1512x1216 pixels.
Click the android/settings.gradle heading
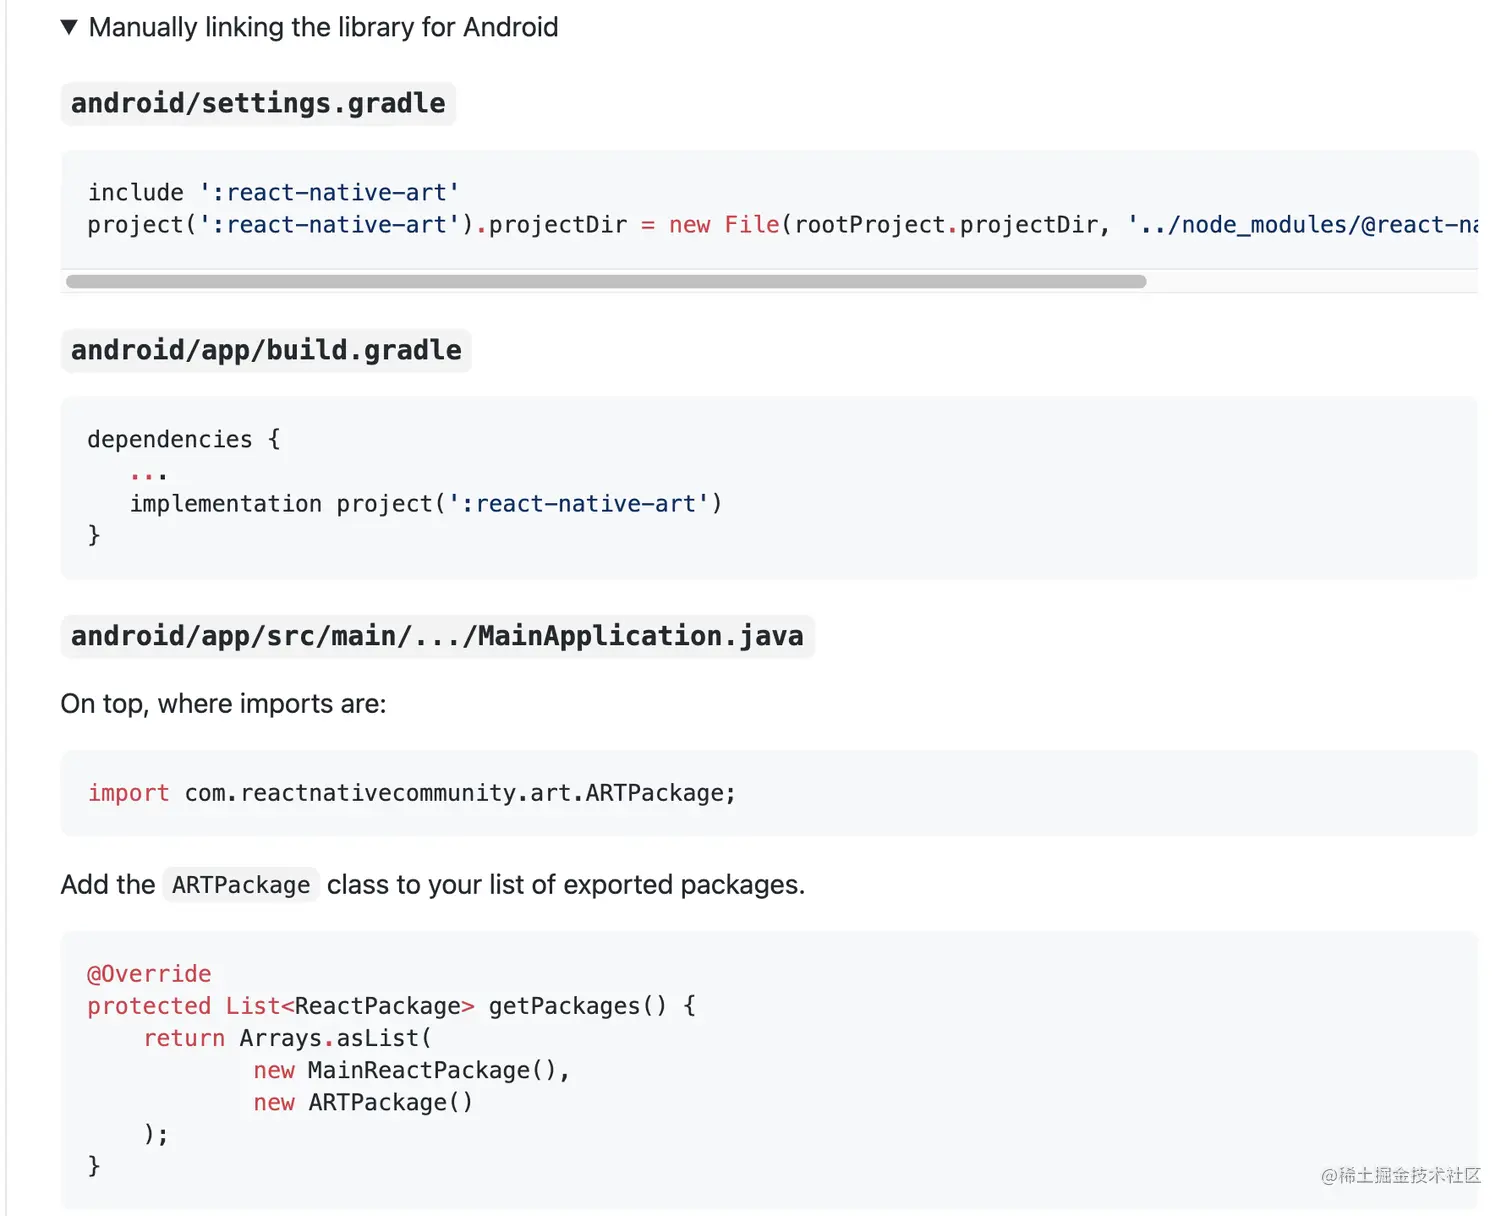pos(258,103)
